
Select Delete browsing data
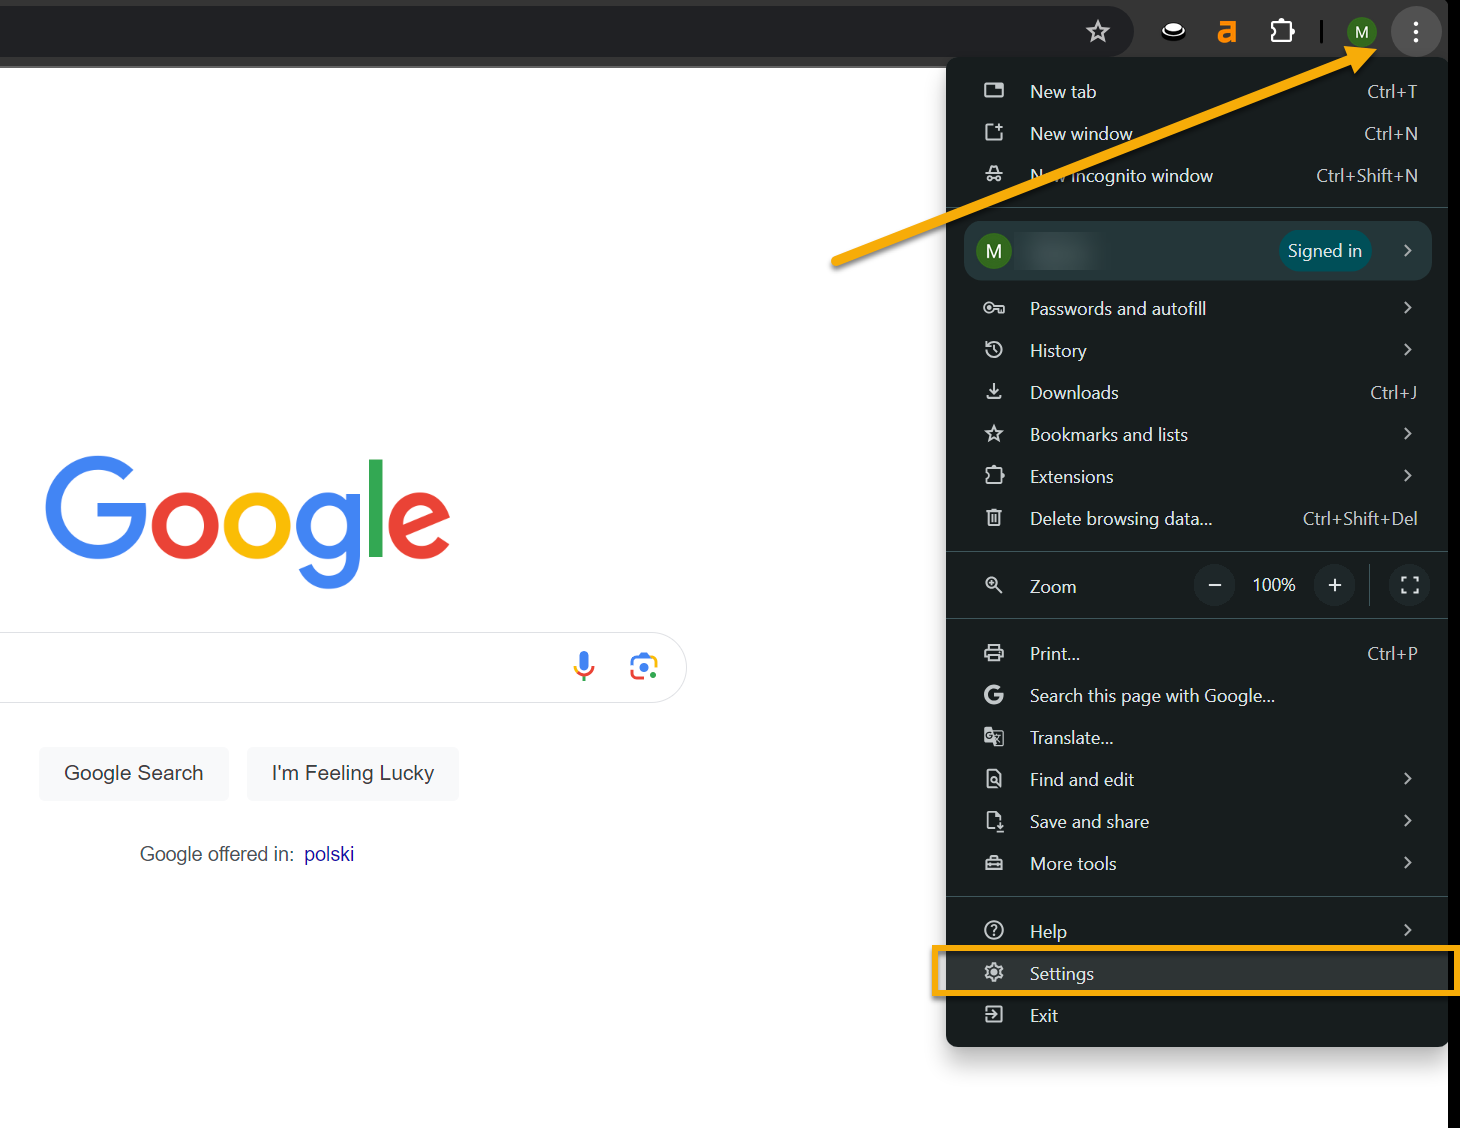tap(1197, 518)
